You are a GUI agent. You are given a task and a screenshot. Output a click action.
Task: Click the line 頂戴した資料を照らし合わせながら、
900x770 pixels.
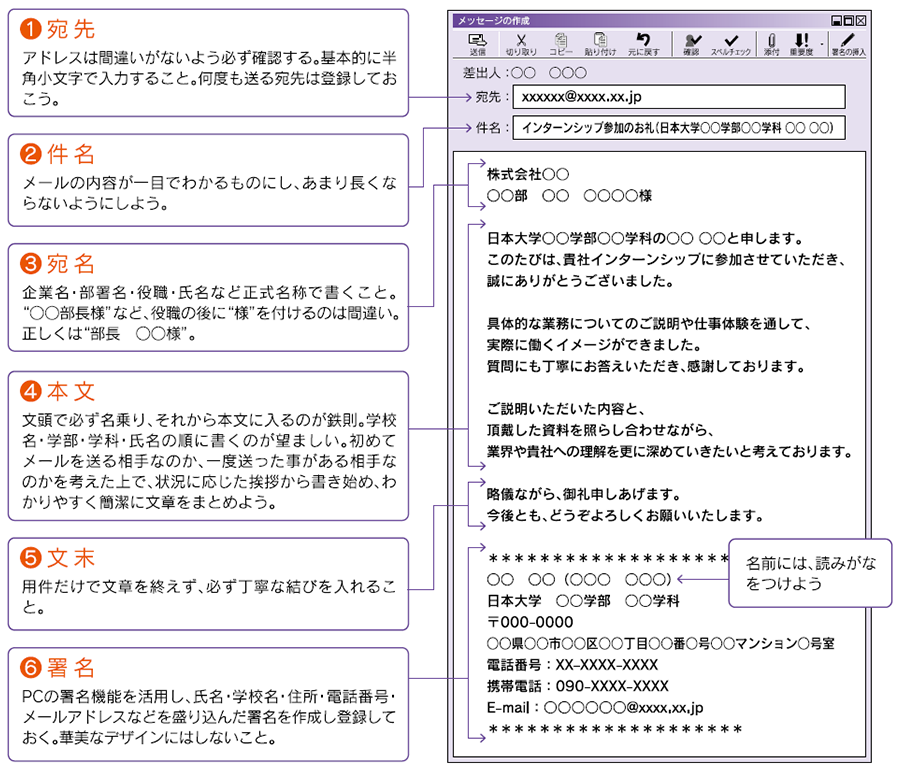pyautogui.click(x=600, y=430)
